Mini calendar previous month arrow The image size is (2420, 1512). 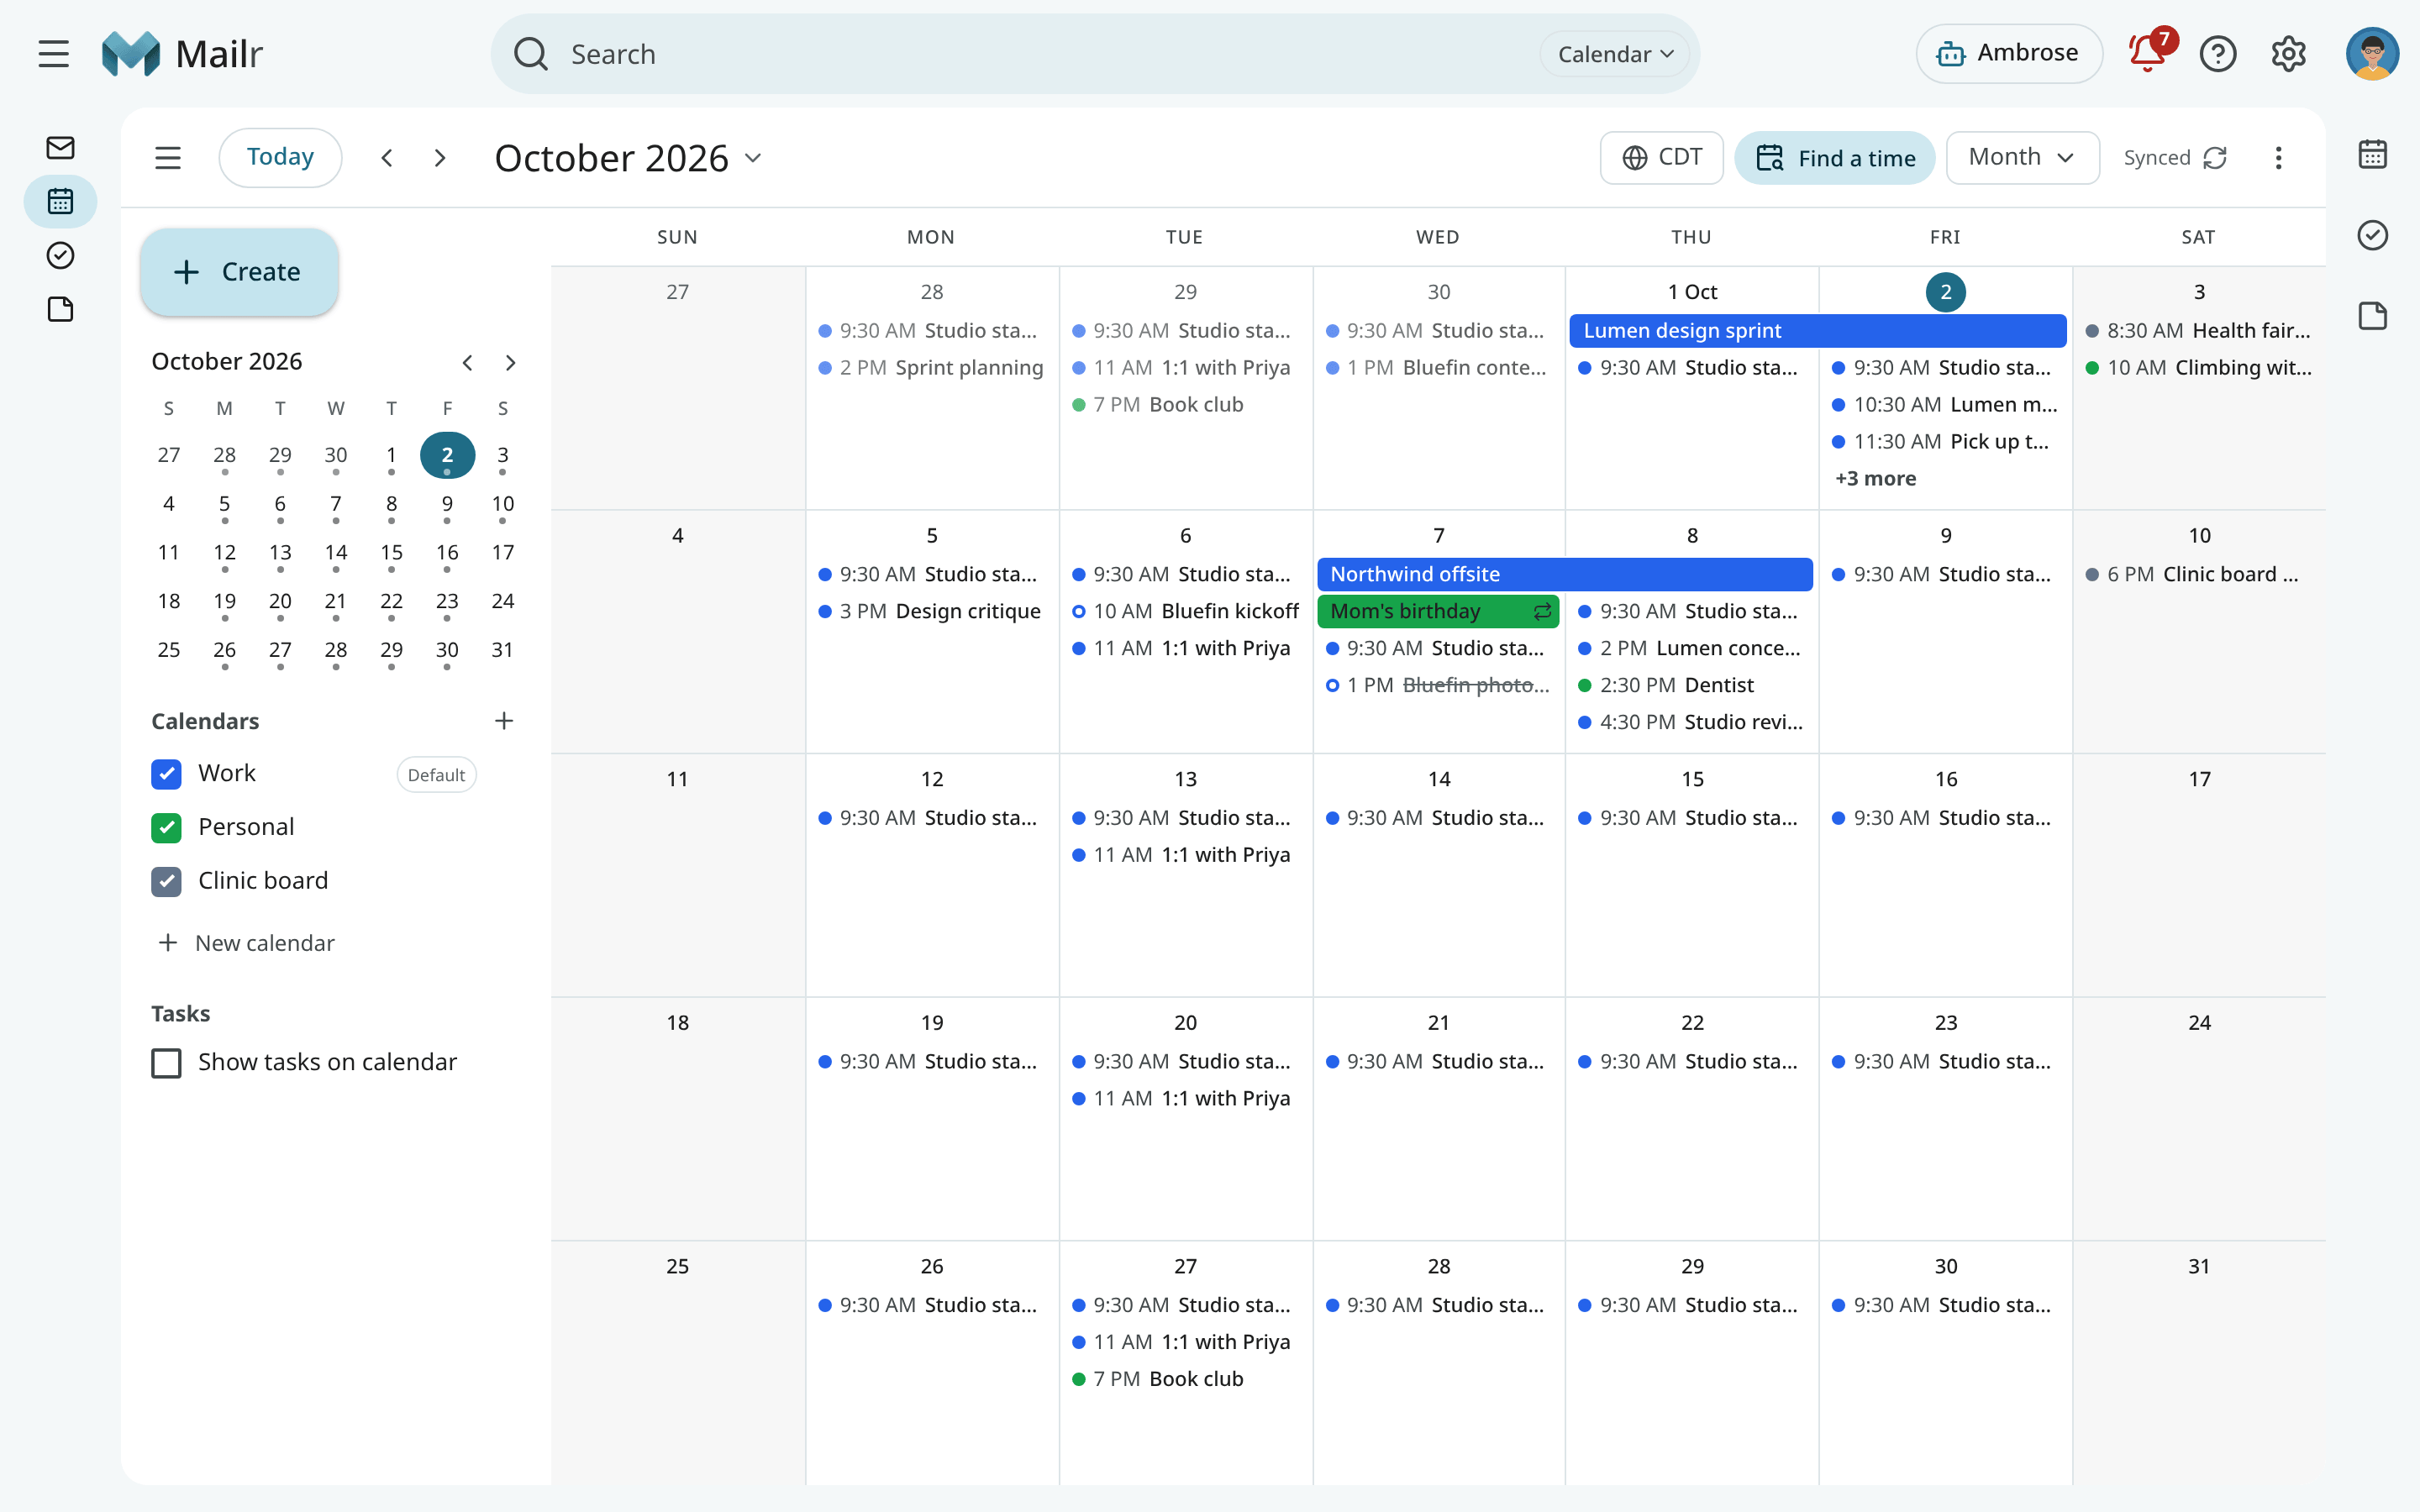click(467, 363)
